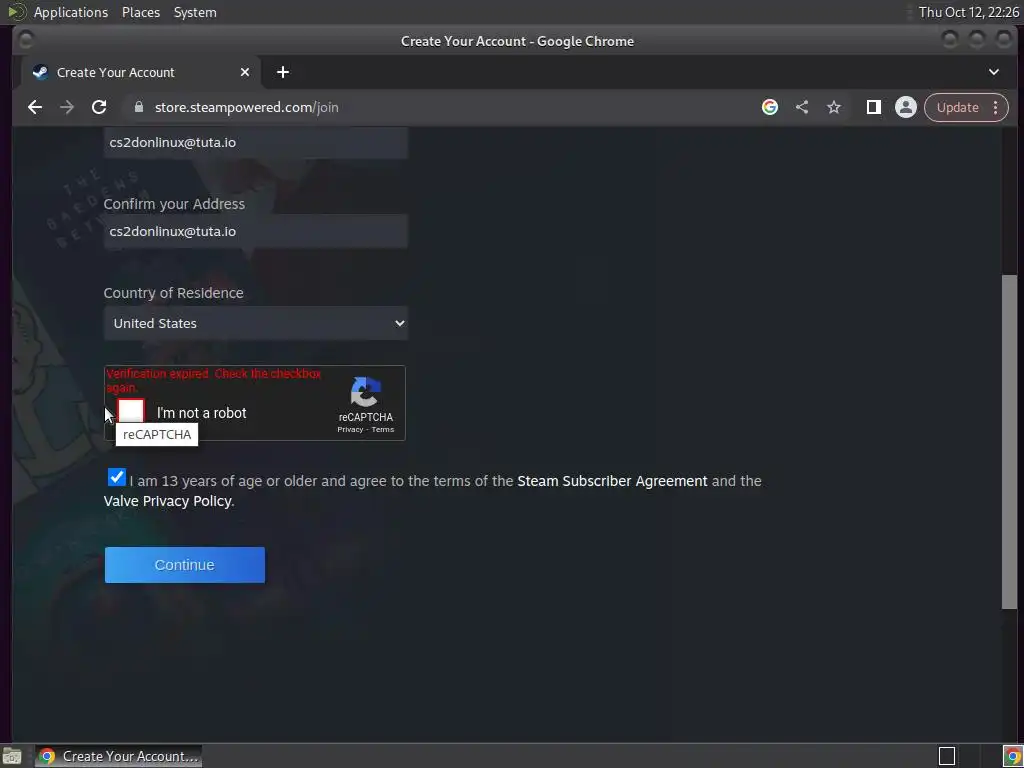The image size is (1024, 768).
Task: Click the Update Chrome button
Action: pyautogui.click(x=958, y=107)
